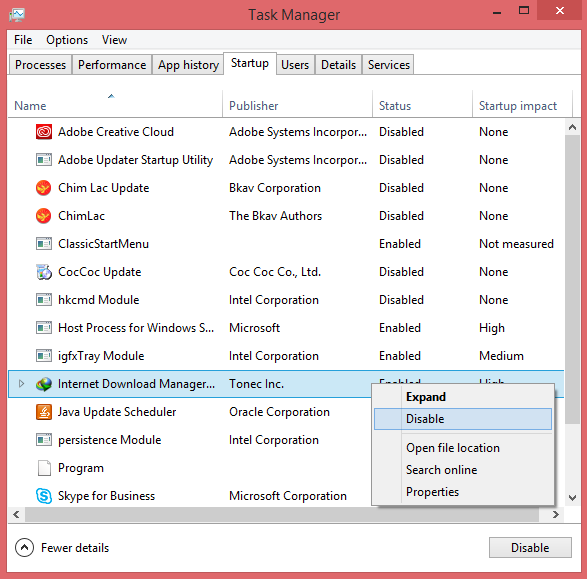
Task: Expand the Internet Download Manager row triangle
Action: 21,384
